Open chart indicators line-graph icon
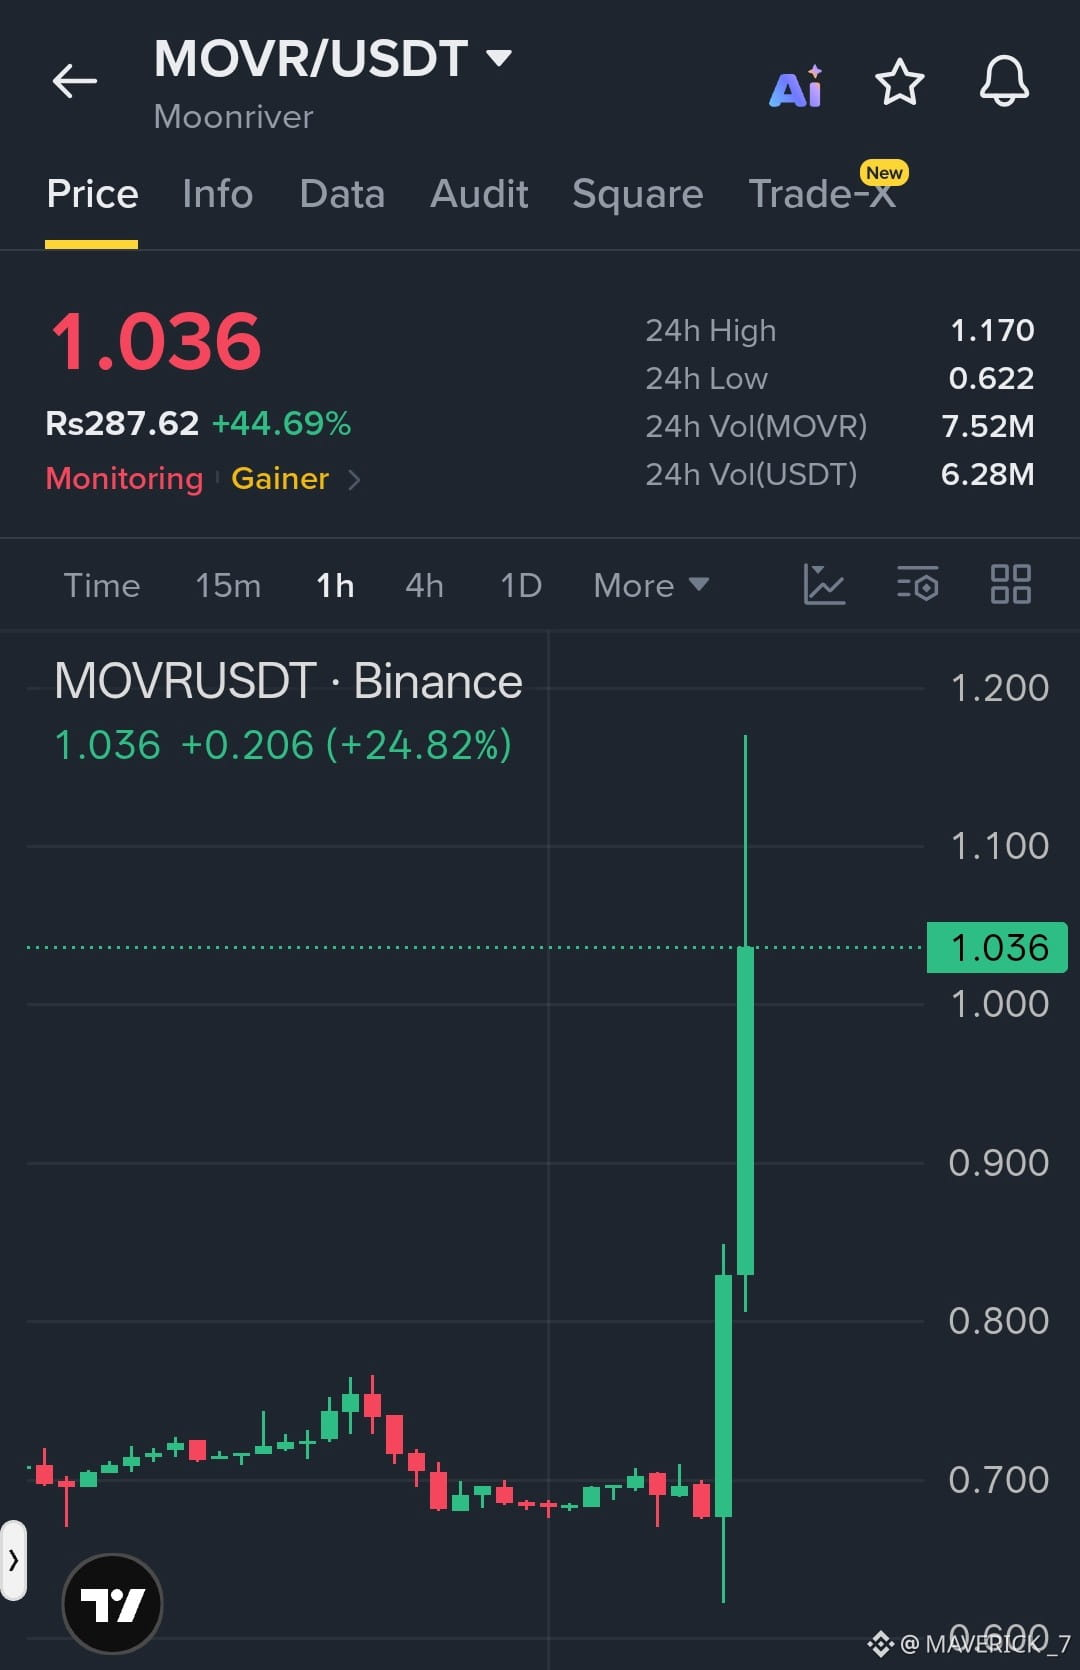 click(824, 584)
